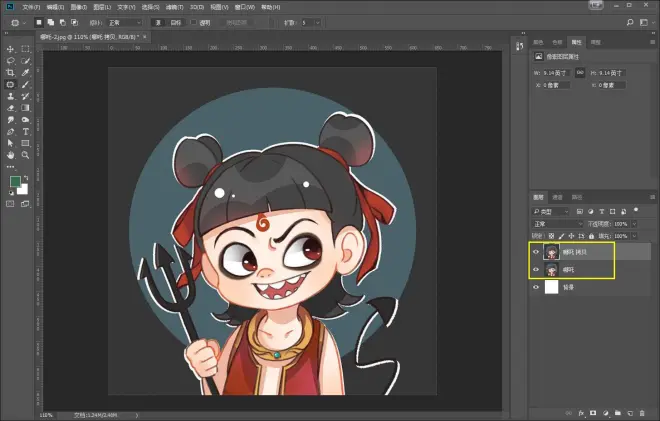Viewport: 660px width, 421px height.
Task: Select the Quick Selection tool
Action: tap(25, 61)
